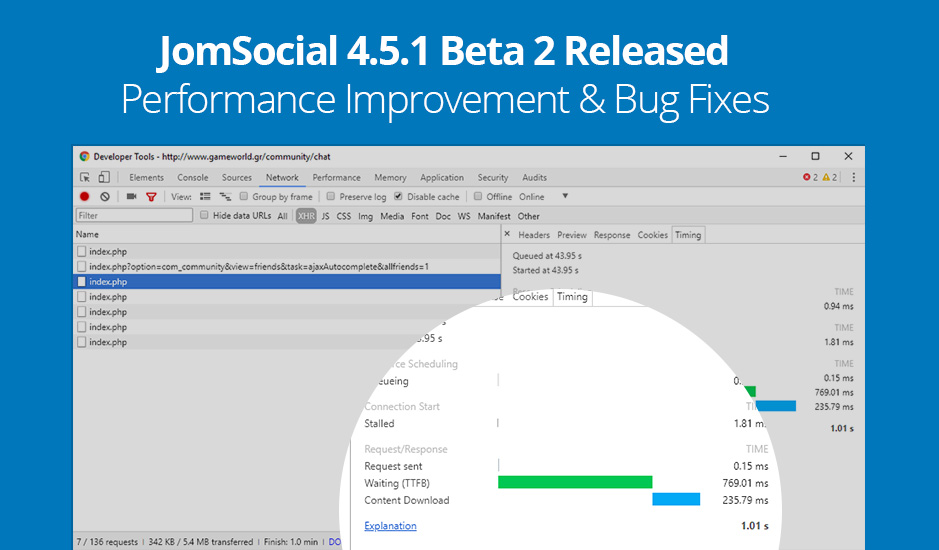Viewport: 939px width, 550px height.
Task: Show request Headers tab
Action: (x=534, y=235)
